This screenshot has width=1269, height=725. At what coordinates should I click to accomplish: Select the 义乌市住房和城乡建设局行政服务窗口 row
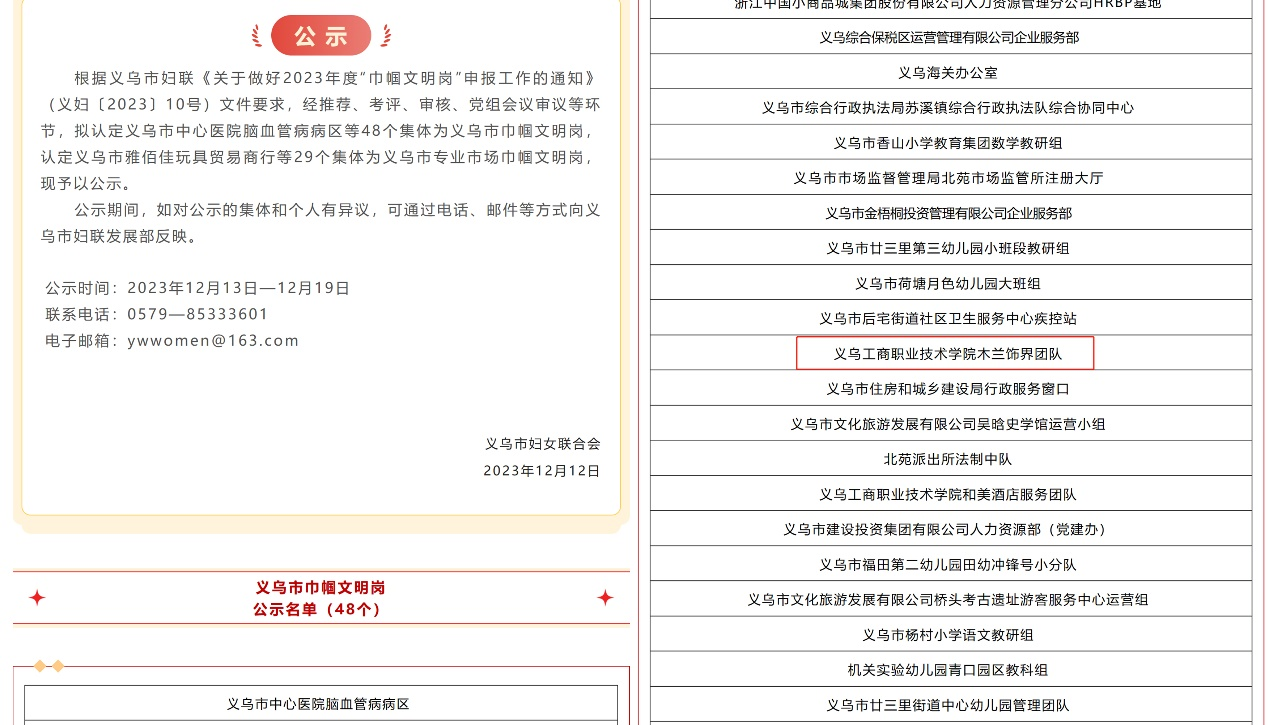[x=947, y=389]
